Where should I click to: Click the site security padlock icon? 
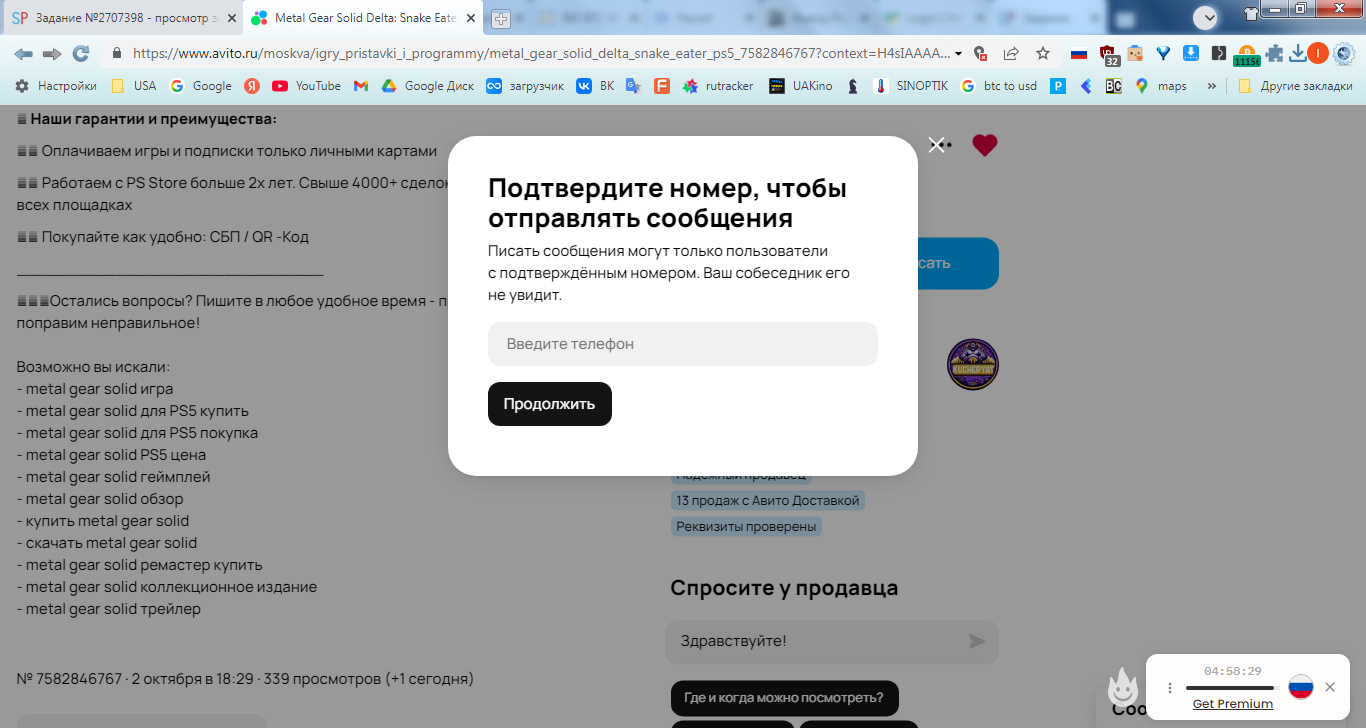pos(117,53)
